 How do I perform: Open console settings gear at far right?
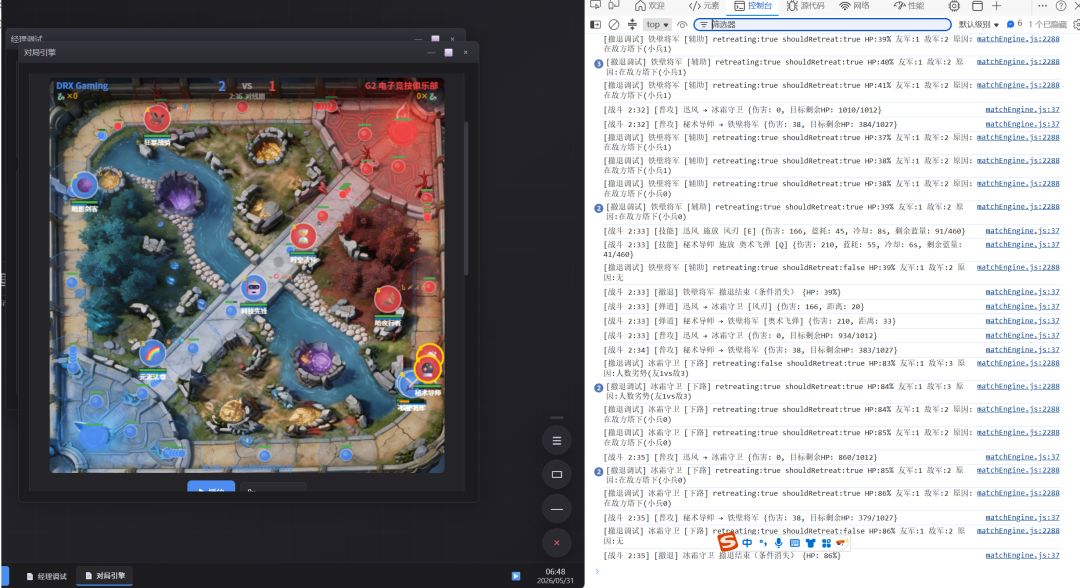click(x=1076, y=24)
